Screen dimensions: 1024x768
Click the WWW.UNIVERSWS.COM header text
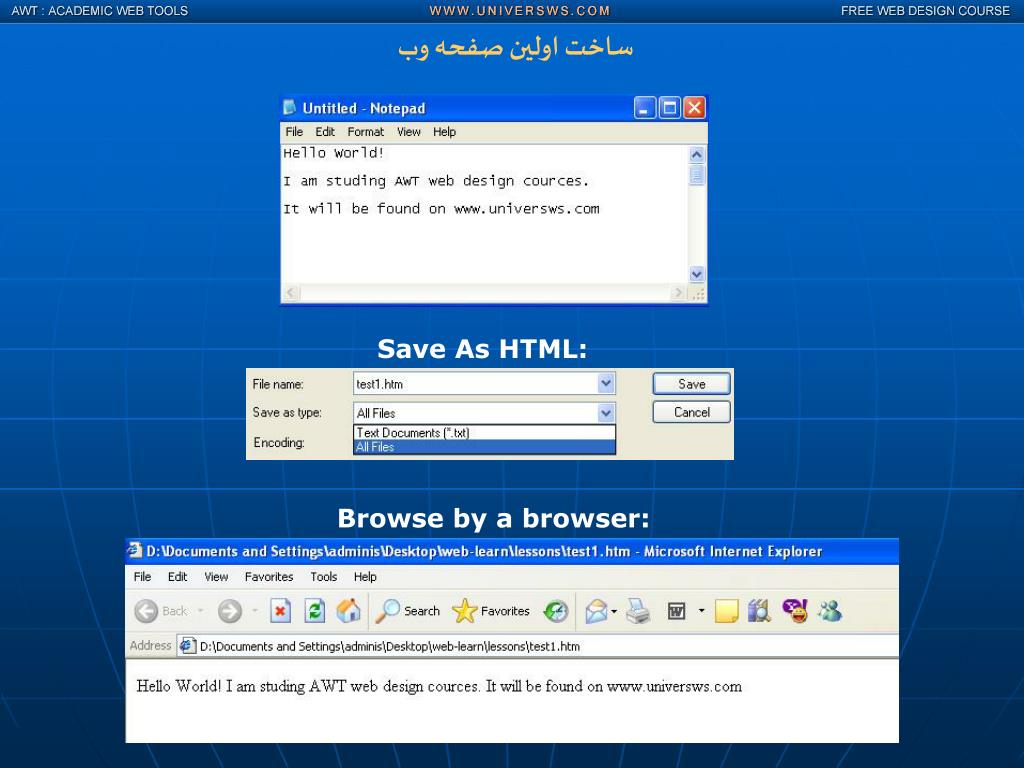520,11
